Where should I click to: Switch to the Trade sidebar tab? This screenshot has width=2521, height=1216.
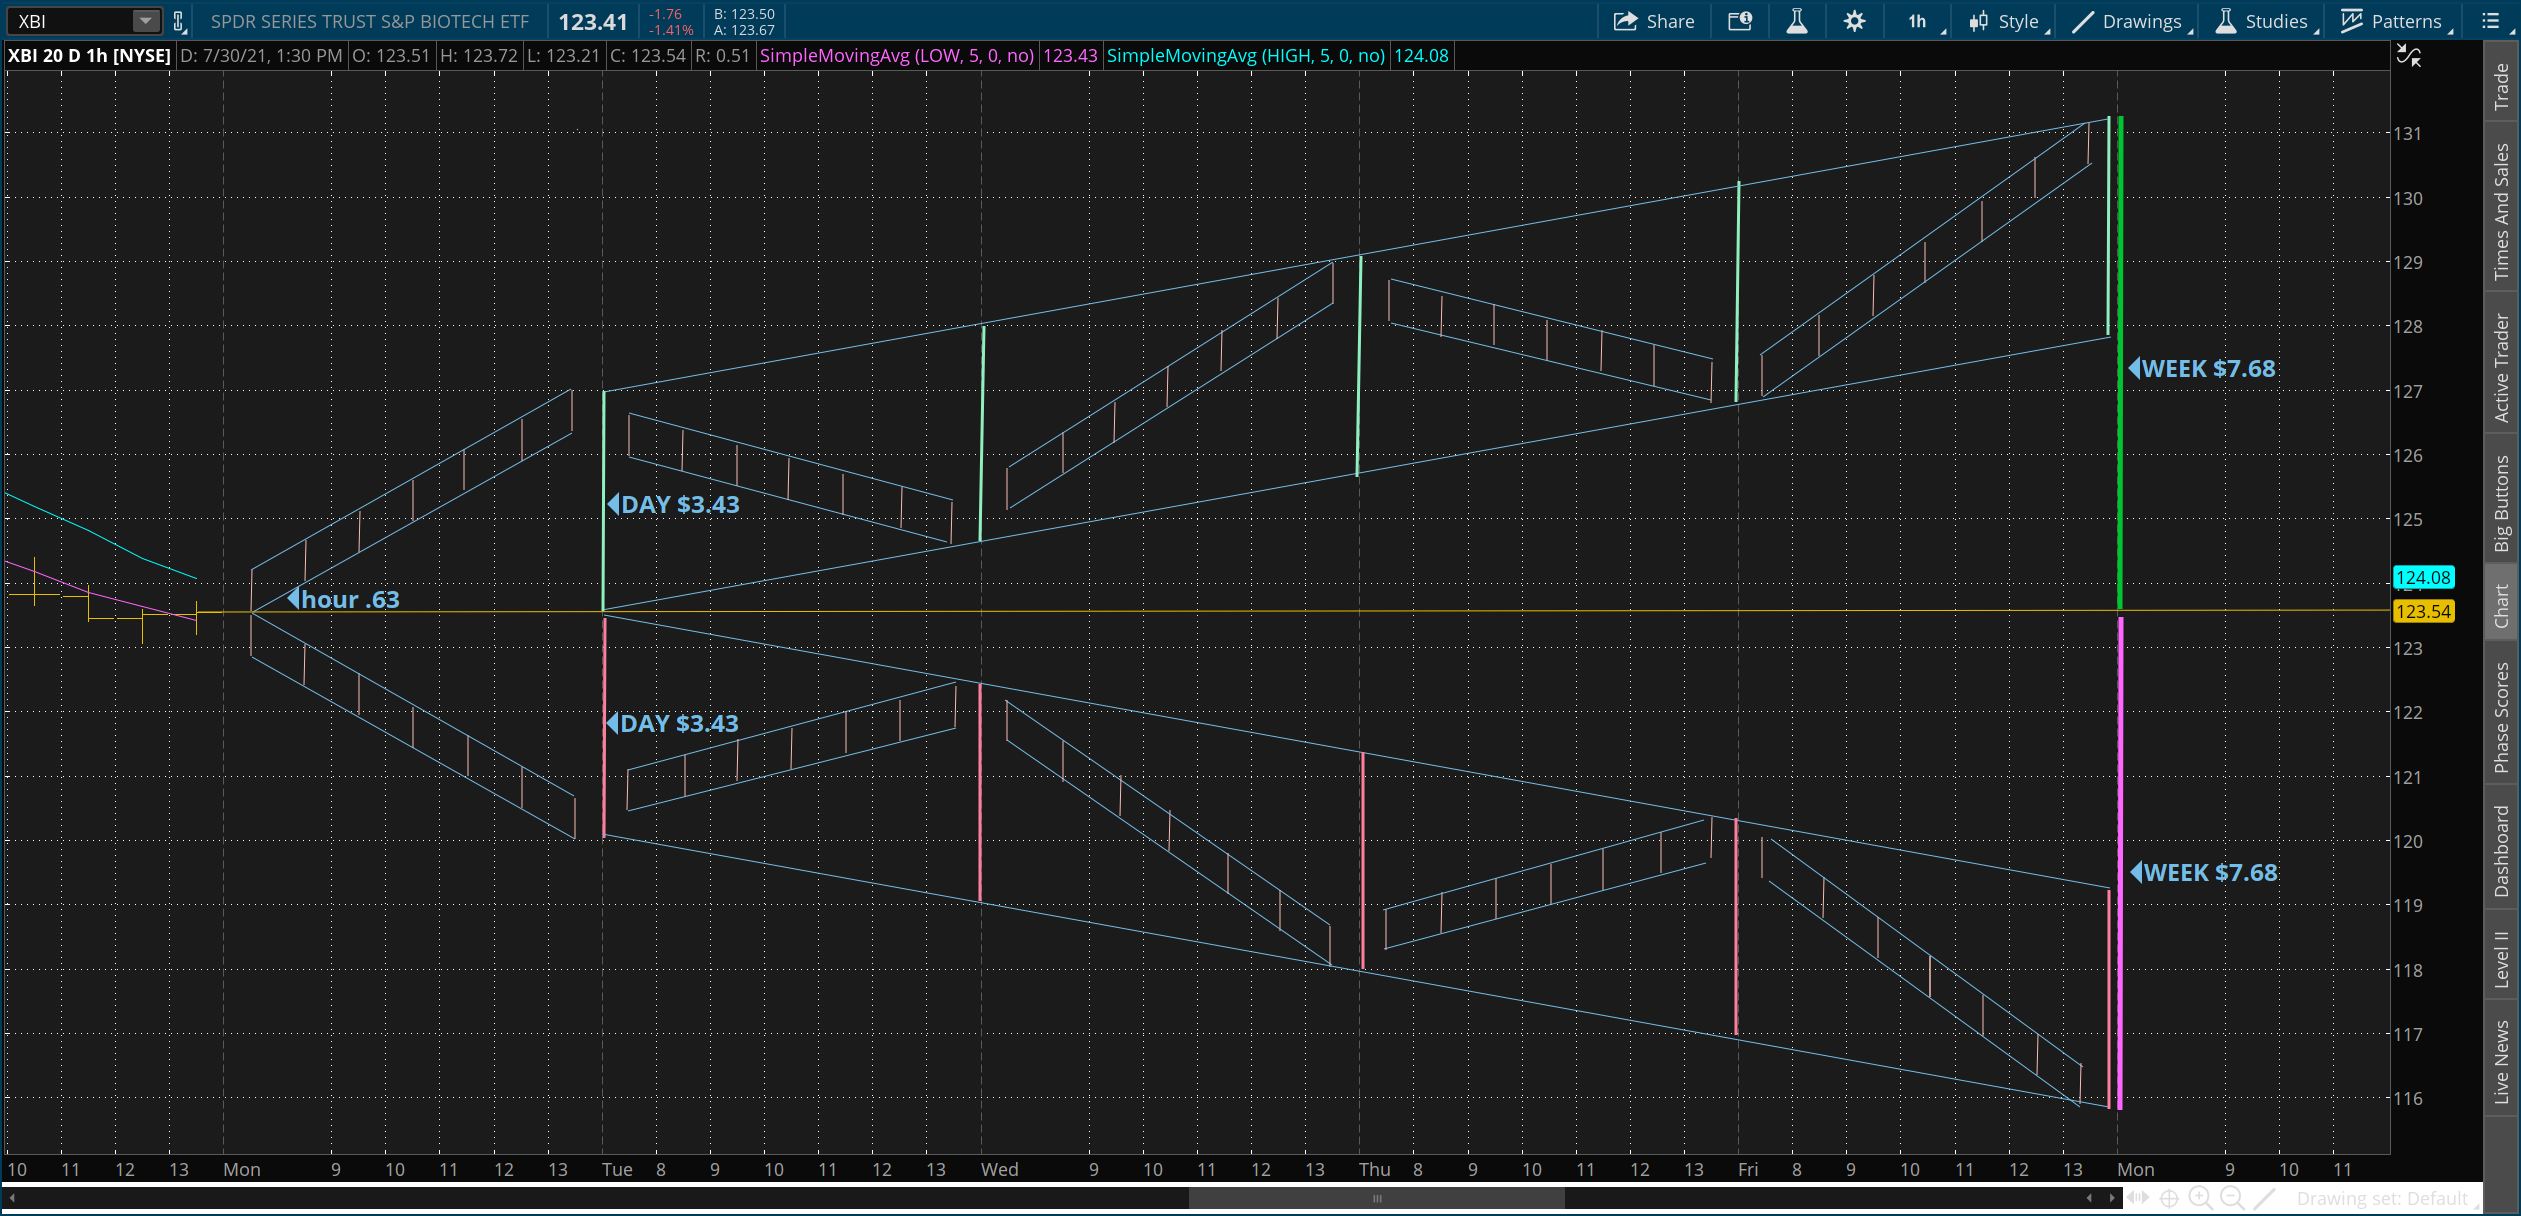[2501, 86]
